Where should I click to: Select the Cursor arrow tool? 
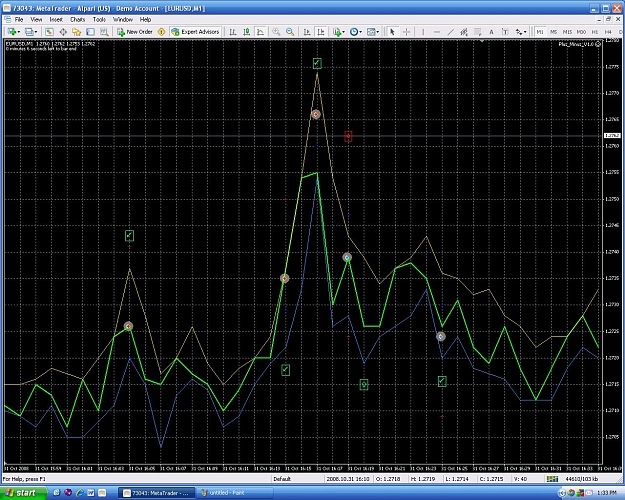coord(392,32)
